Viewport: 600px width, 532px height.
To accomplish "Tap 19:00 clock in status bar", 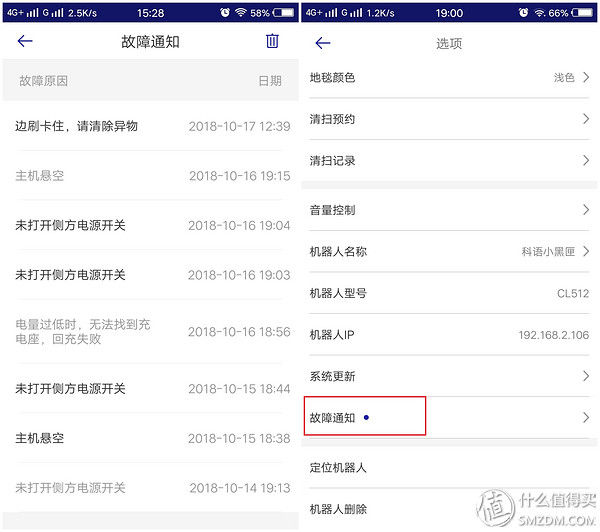I will (x=449, y=13).
